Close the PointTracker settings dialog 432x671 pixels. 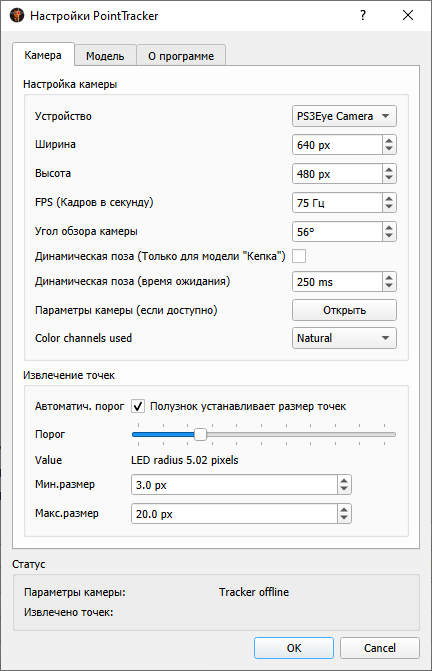point(408,15)
